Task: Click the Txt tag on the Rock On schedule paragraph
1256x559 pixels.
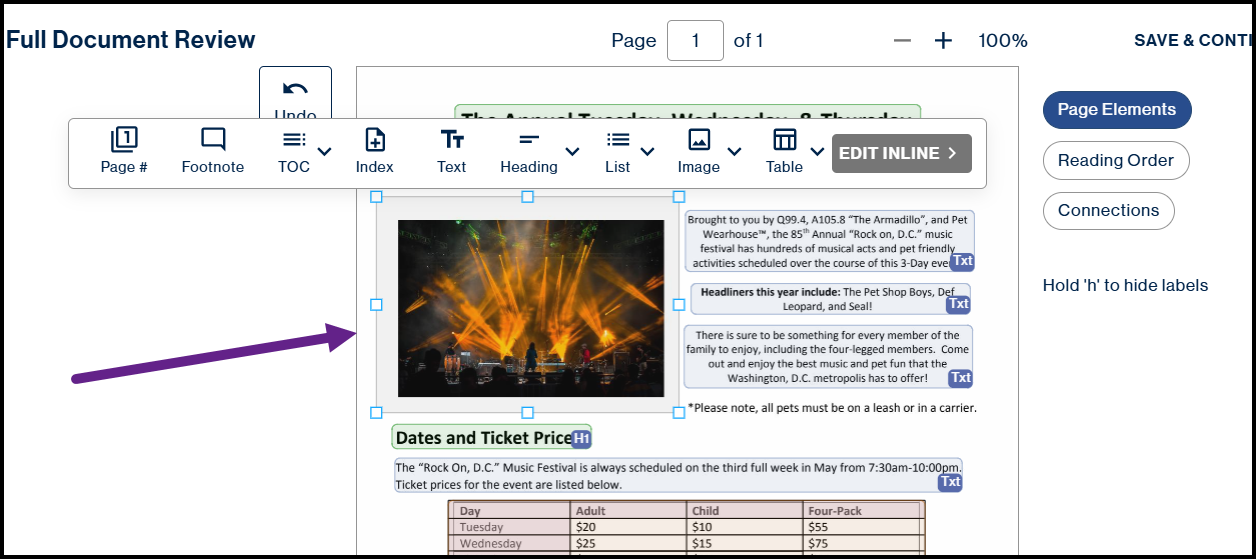Action: [950, 482]
